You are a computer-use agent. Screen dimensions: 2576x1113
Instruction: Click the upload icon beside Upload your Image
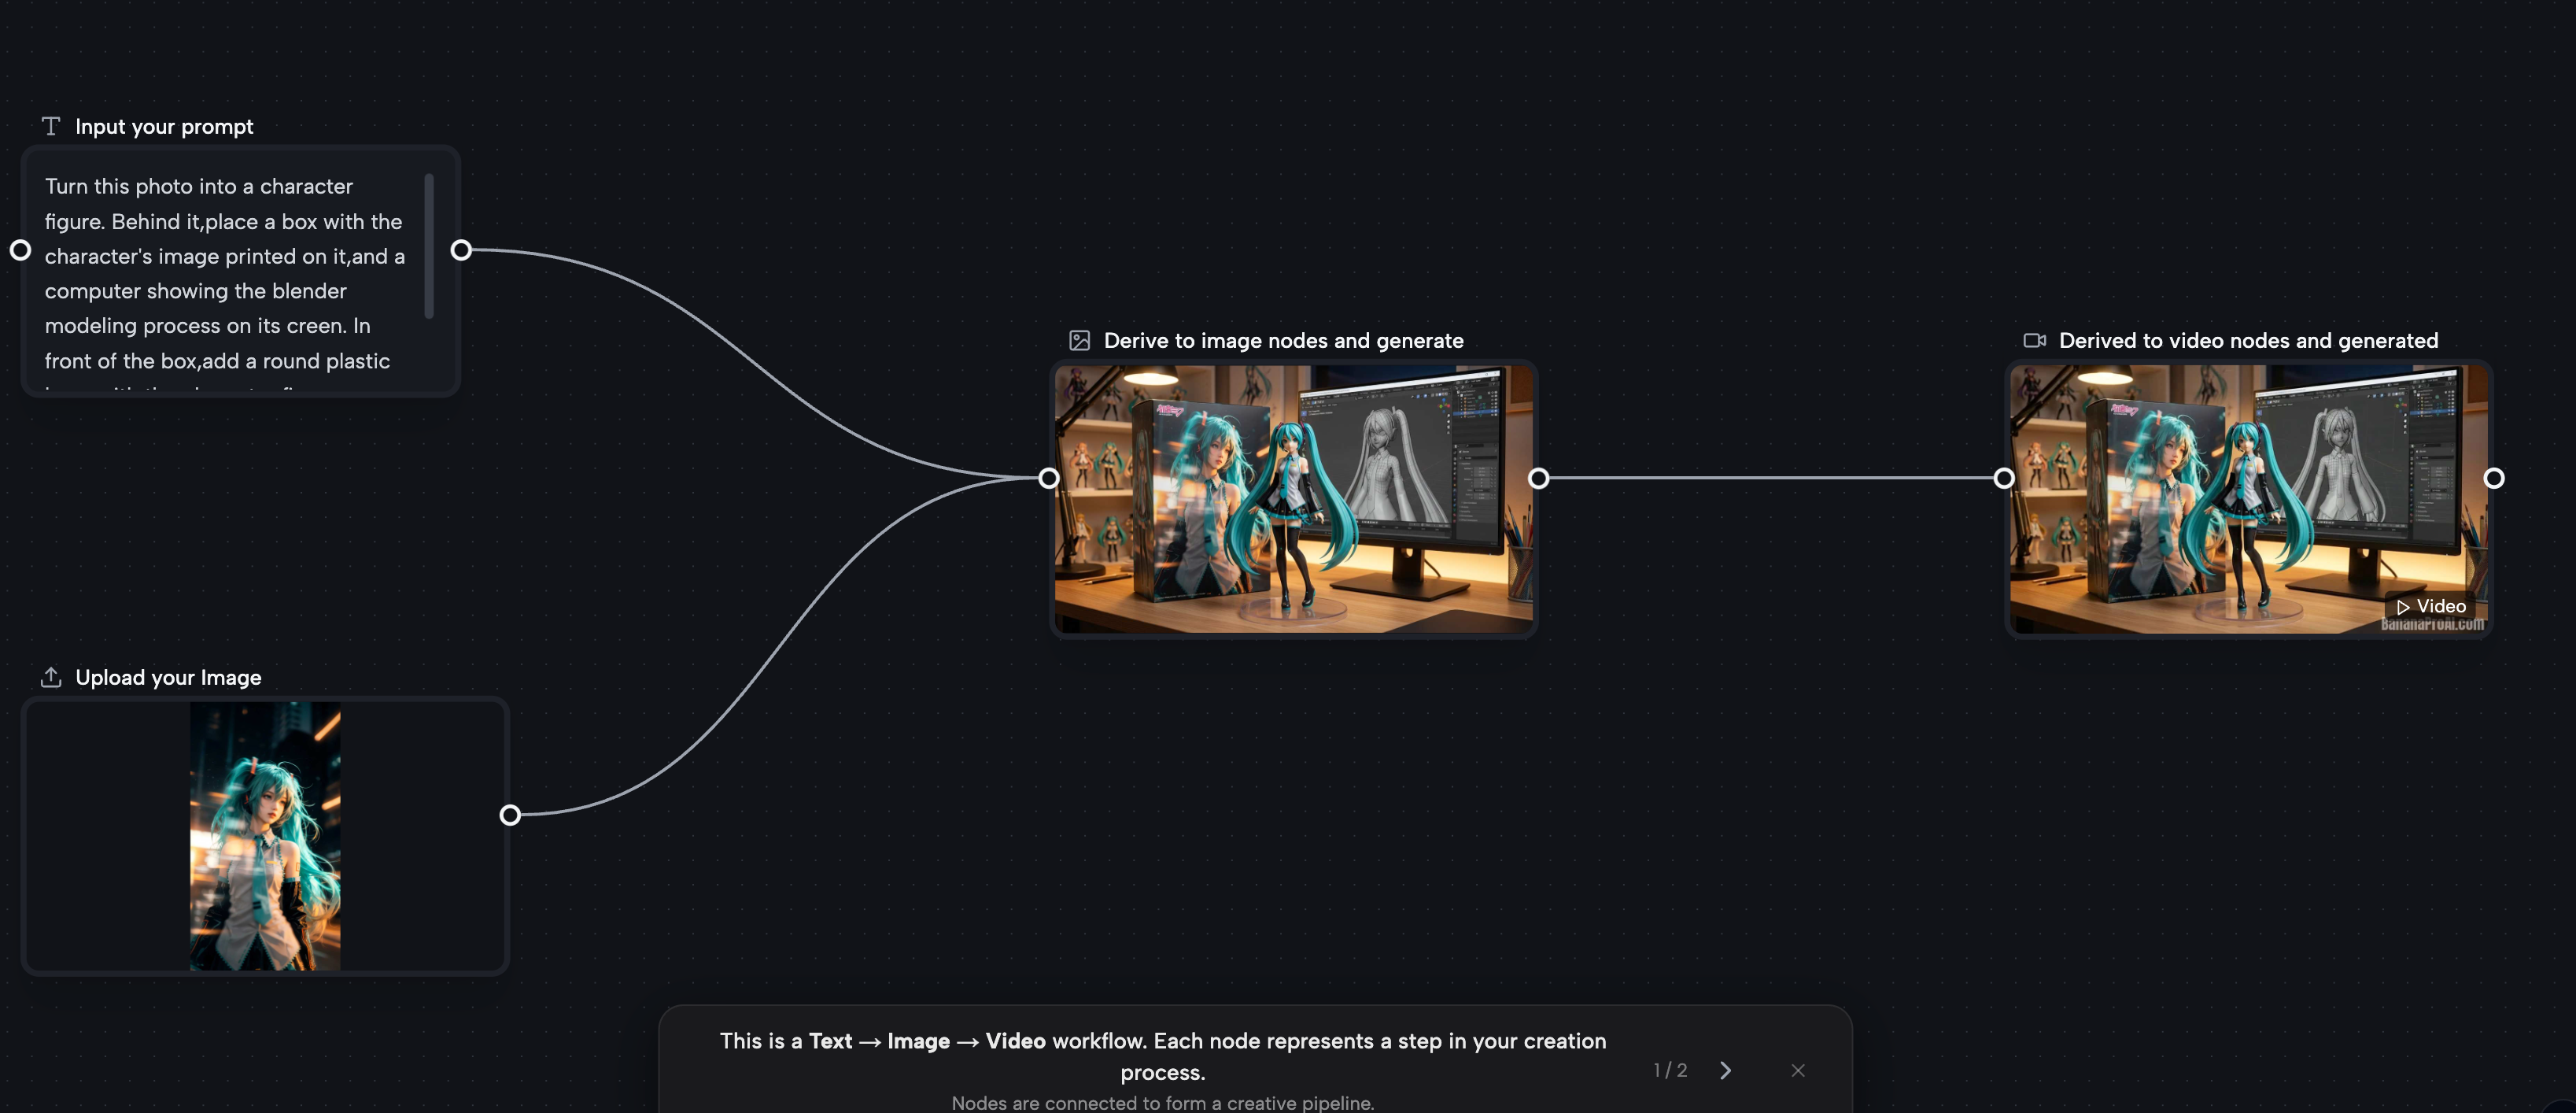pyautogui.click(x=51, y=677)
